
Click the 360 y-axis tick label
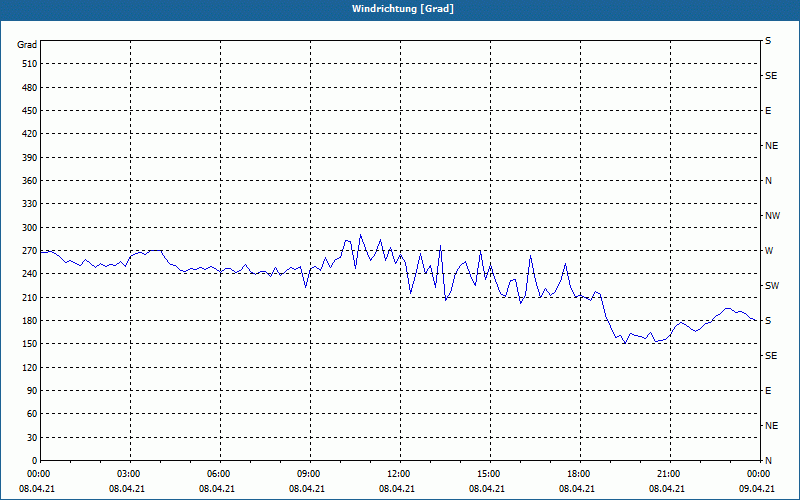point(30,181)
